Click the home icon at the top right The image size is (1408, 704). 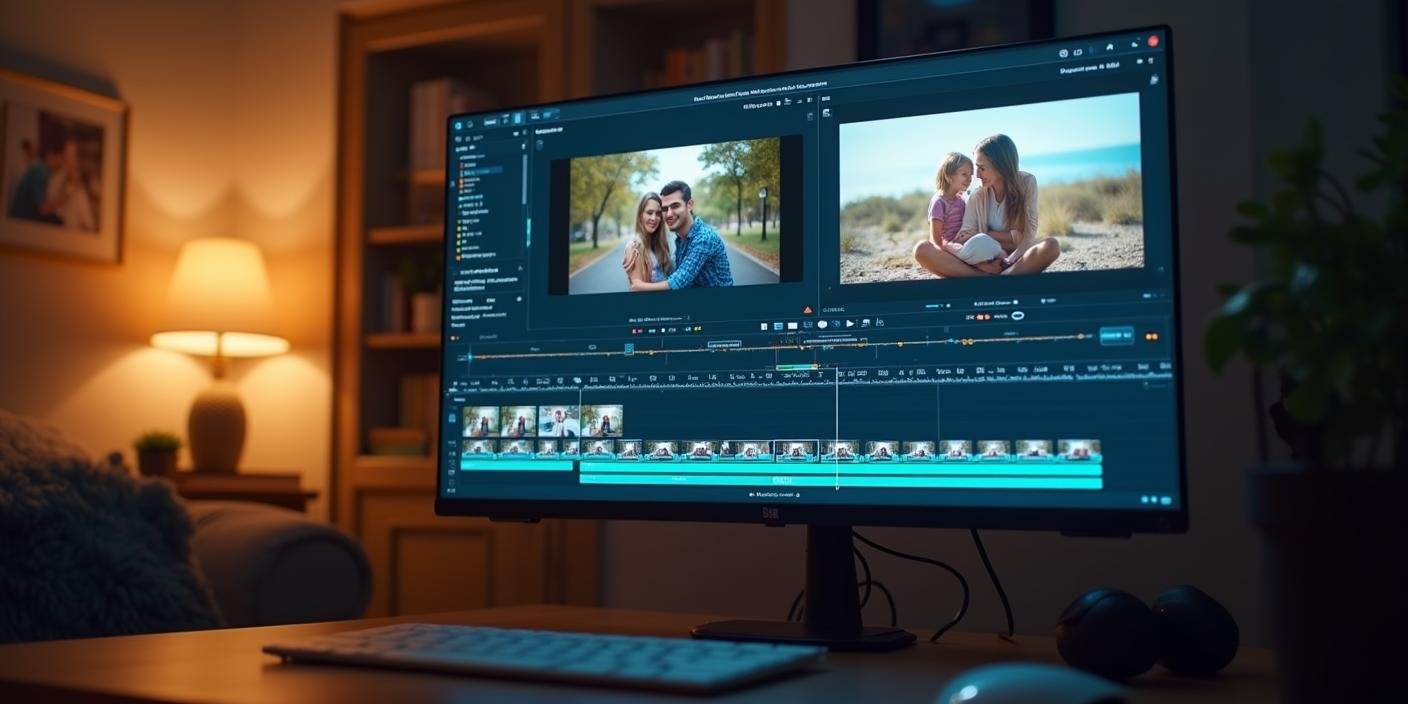coord(1108,46)
